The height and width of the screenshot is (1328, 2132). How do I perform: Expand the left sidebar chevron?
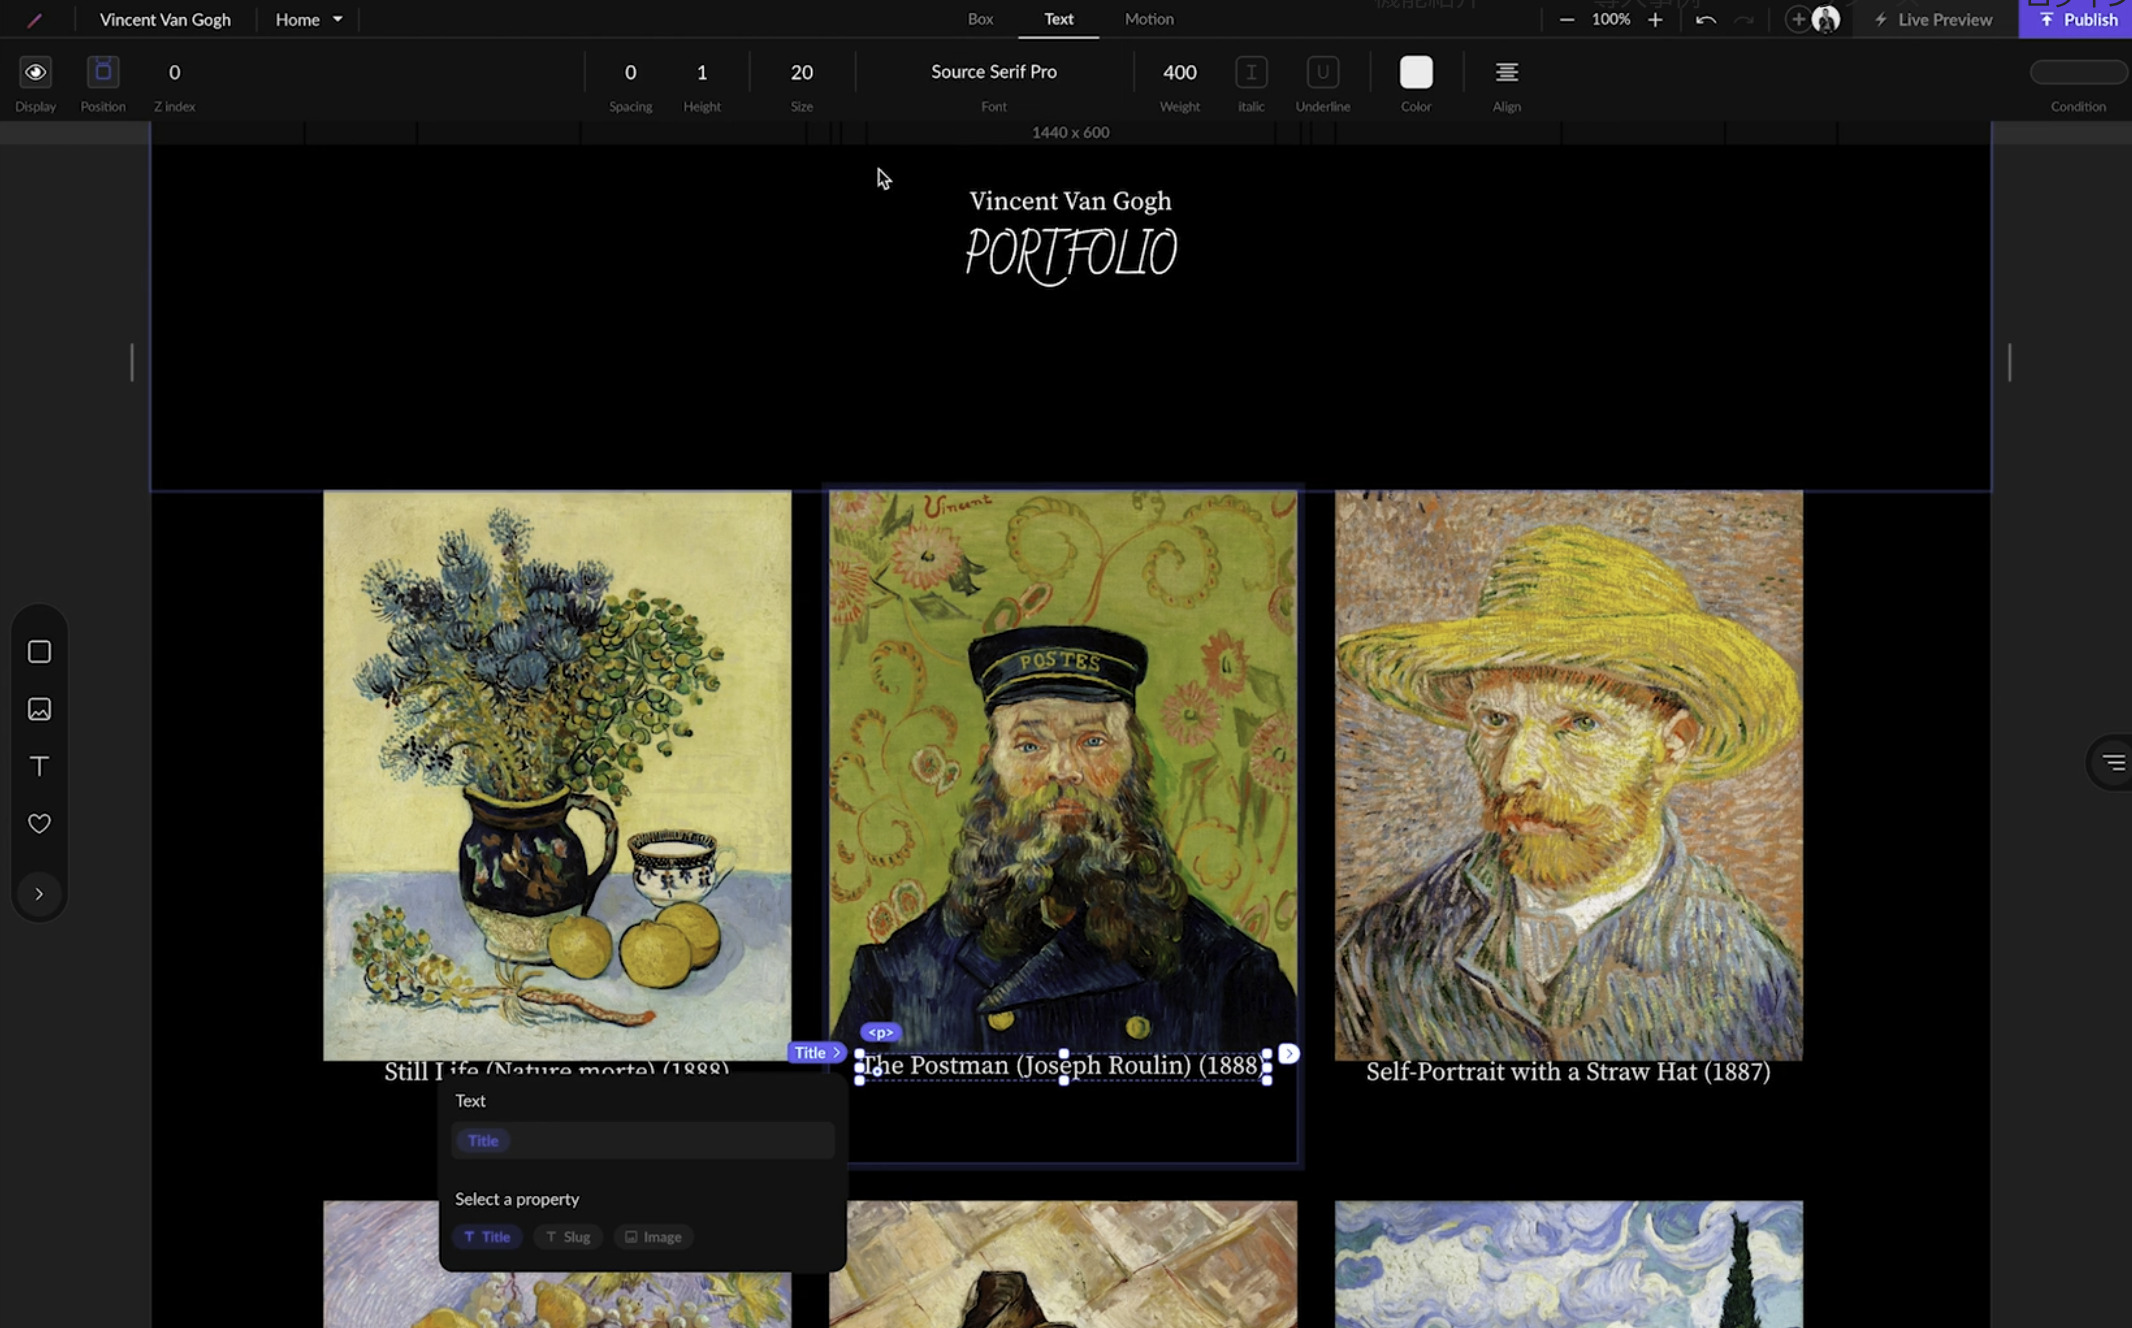[x=39, y=894]
